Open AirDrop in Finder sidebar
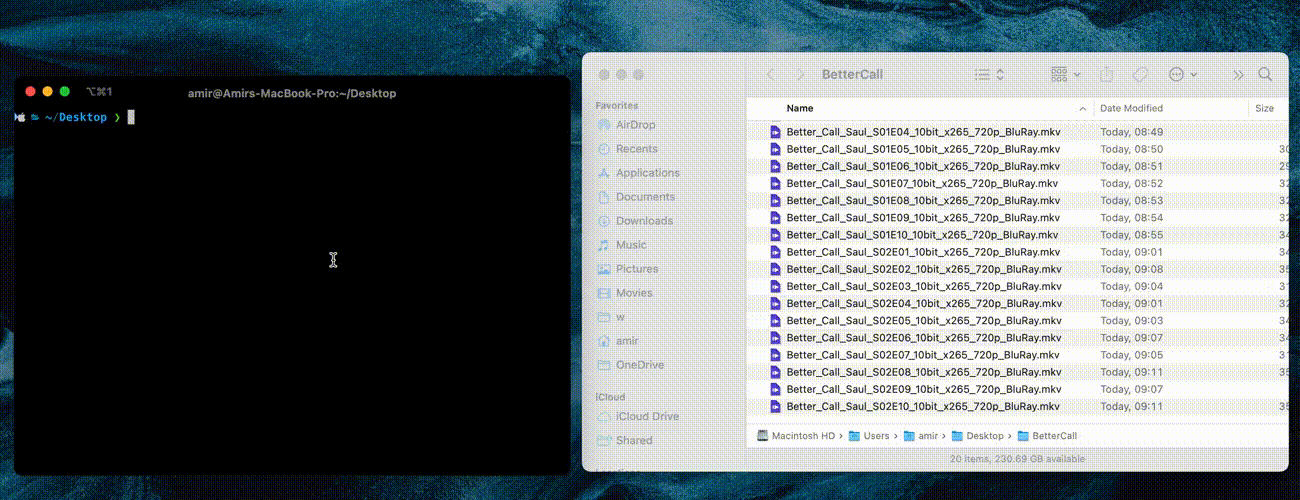 click(x=635, y=125)
